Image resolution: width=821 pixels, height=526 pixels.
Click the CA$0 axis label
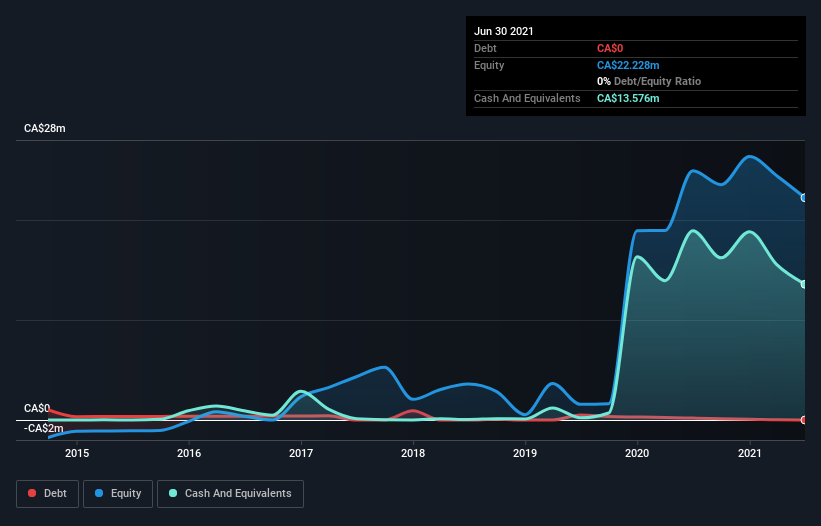click(x=37, y=408)
